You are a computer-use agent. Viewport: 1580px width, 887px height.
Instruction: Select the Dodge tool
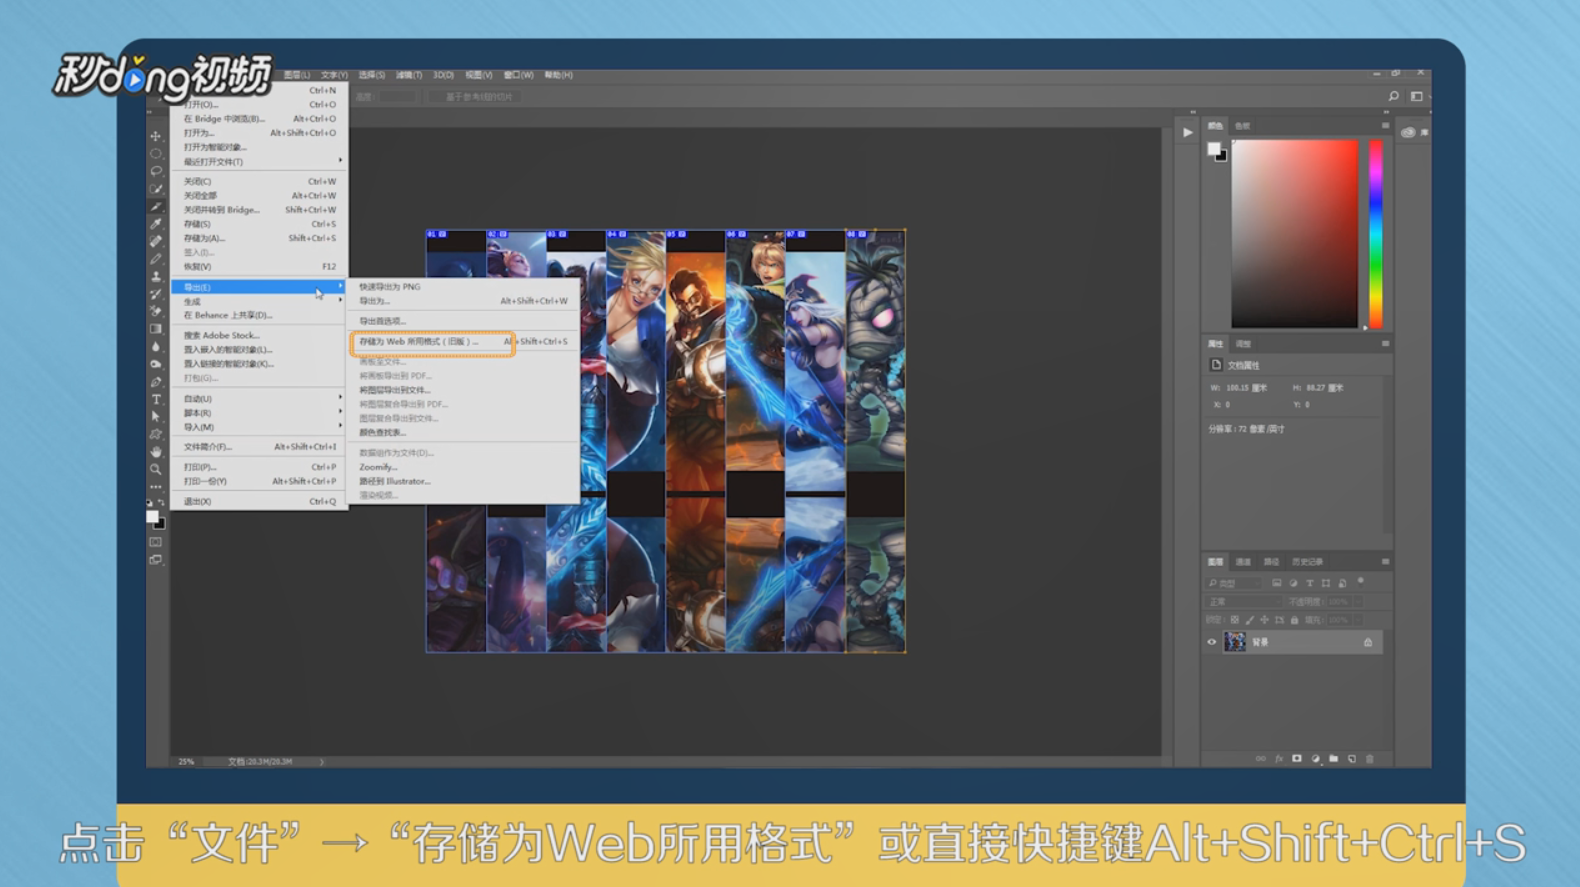[x=156, y=364]
